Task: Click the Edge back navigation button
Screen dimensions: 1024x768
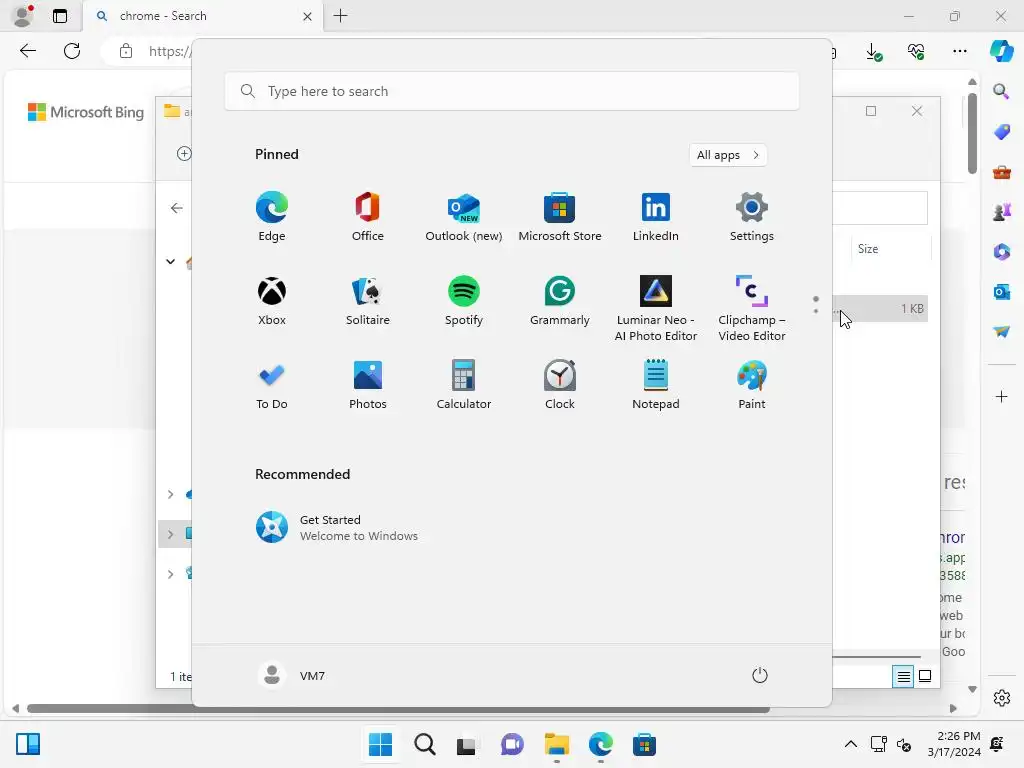Action: point(28,51)
